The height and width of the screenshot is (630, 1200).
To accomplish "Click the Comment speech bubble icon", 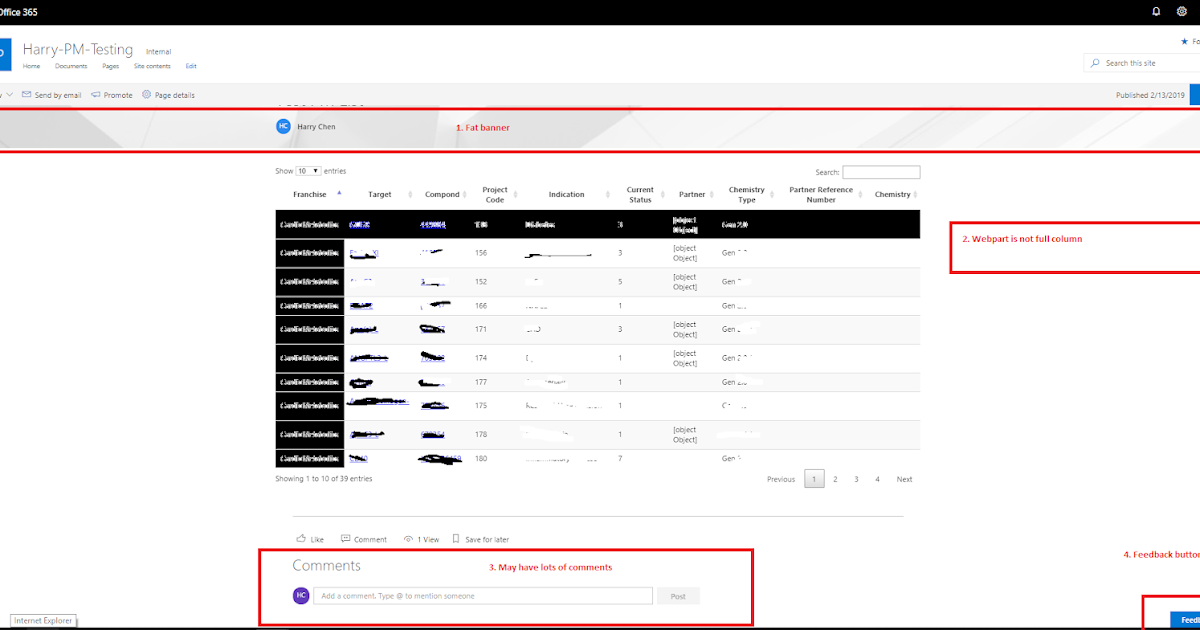I will [x=345, y=538].
